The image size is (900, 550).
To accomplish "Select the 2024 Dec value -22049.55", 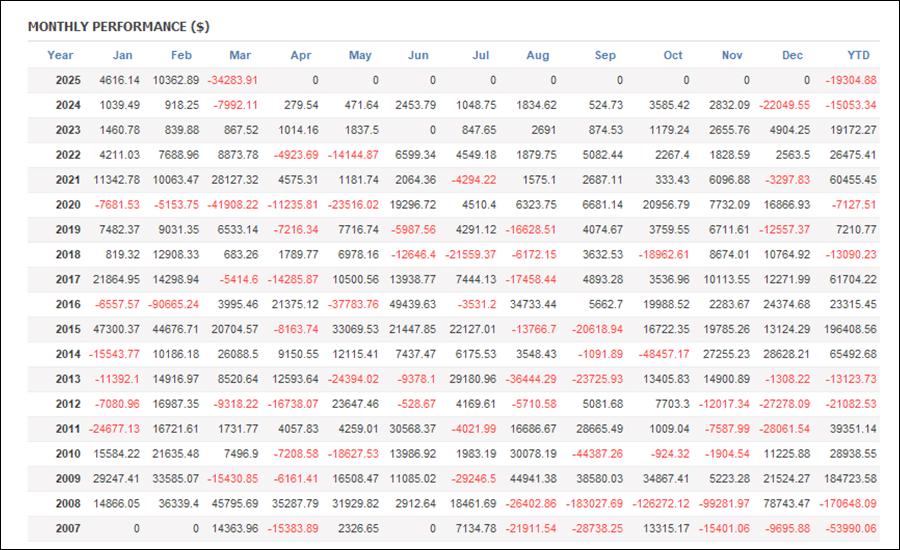I will [784, 105].
